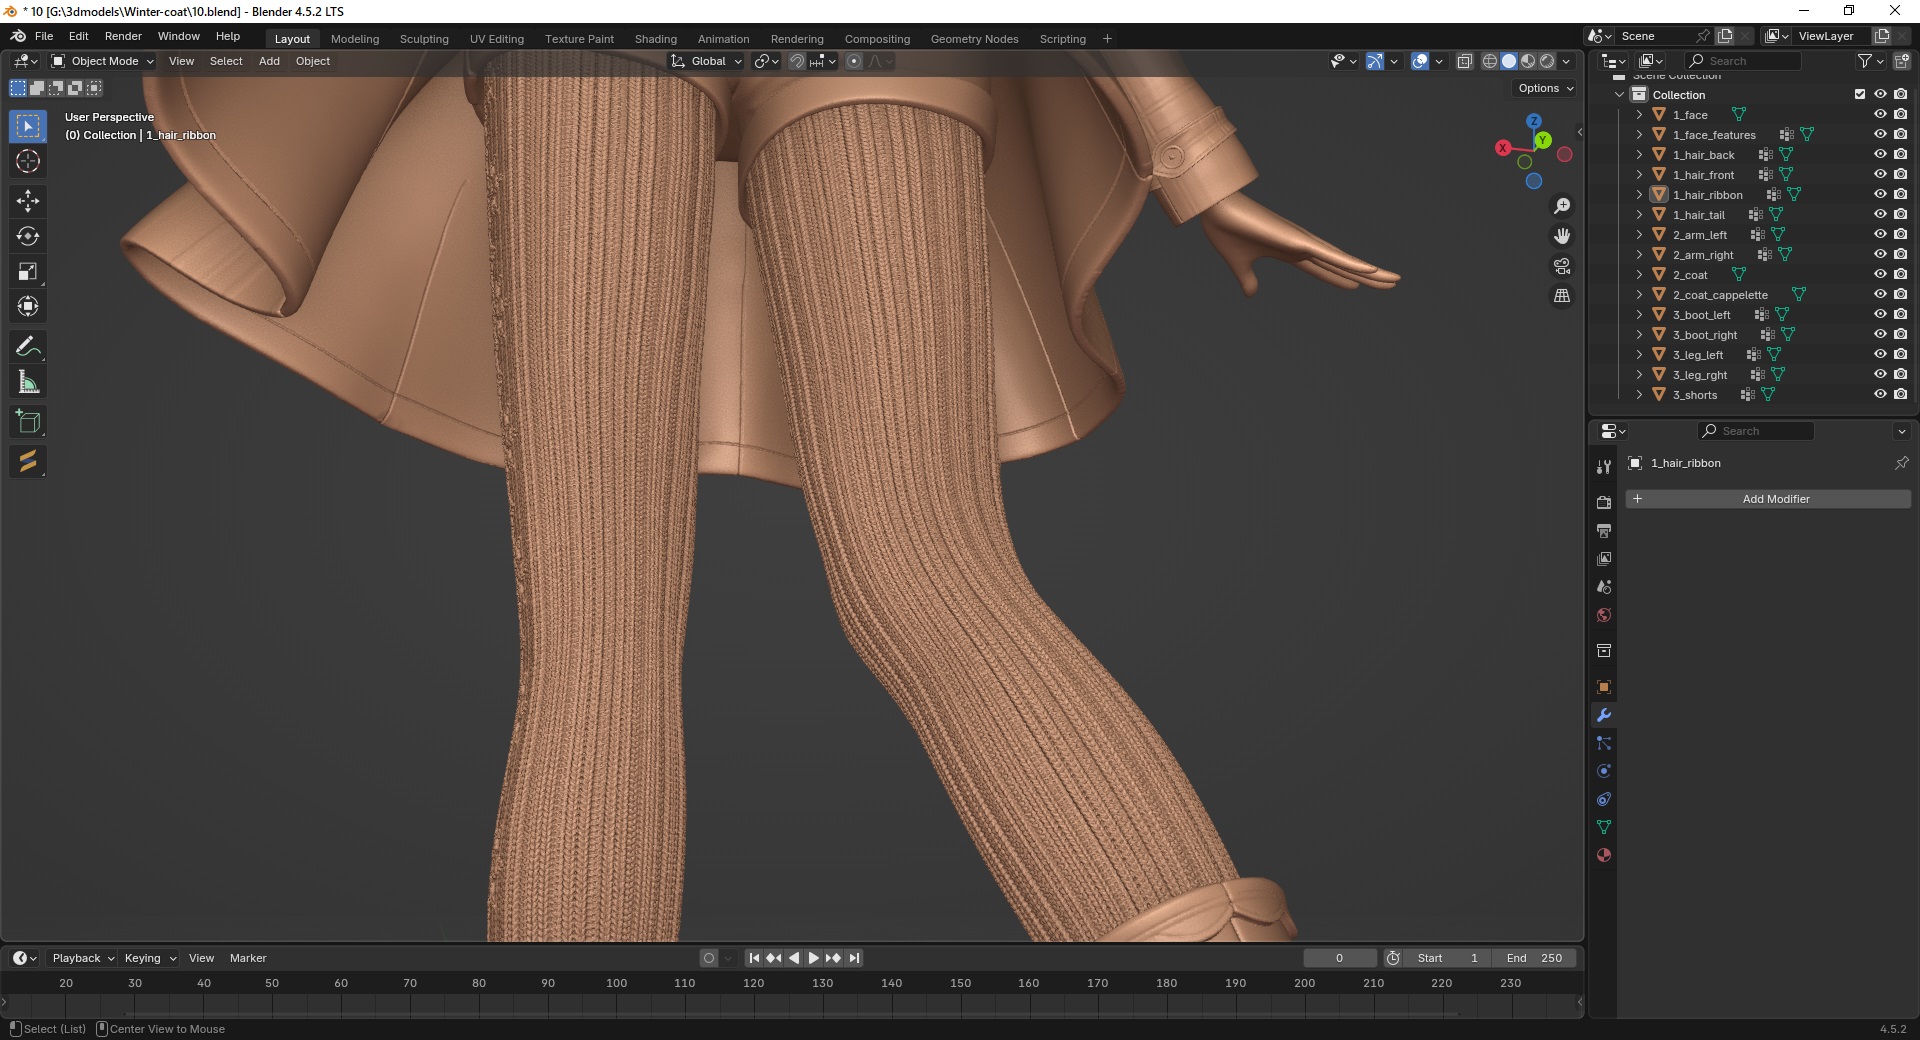Screen dimensions: 1920x1040
Task: Choose the Scale tool
Action: [28, 272]
